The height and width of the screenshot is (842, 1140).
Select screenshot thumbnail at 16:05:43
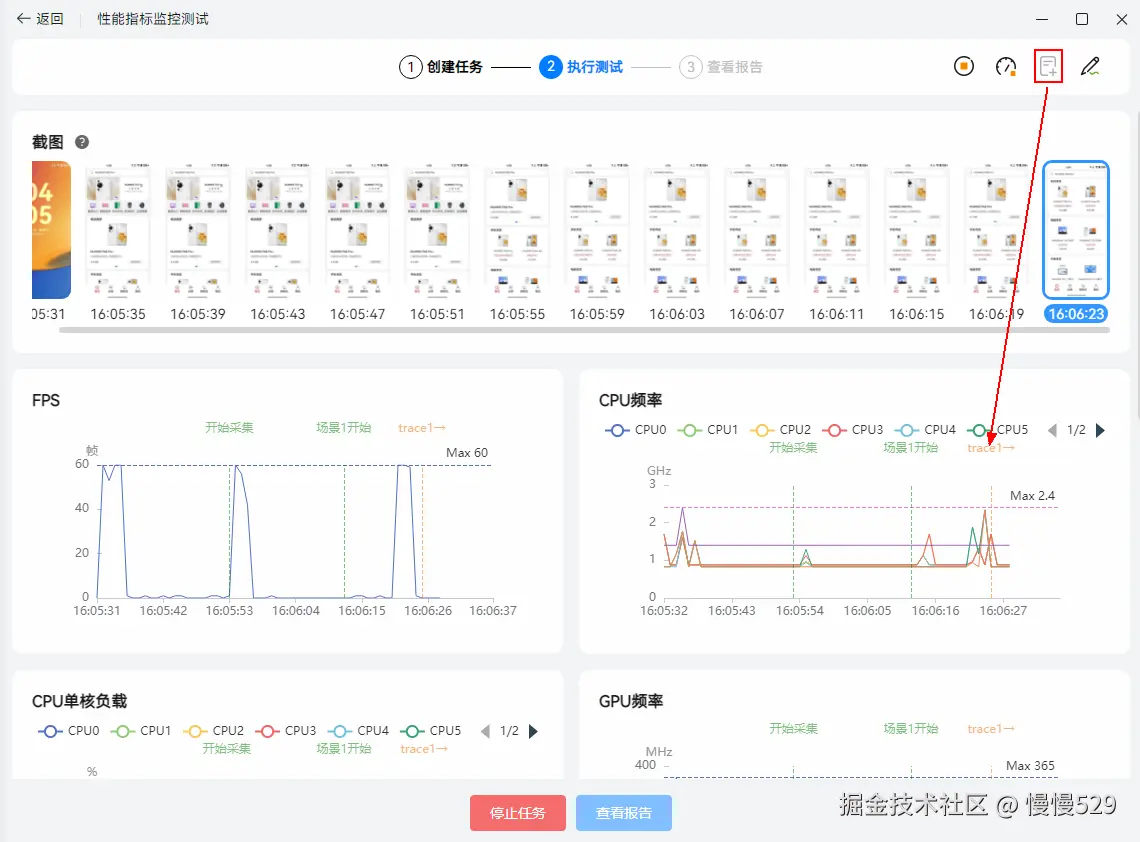tap(278, 230)
